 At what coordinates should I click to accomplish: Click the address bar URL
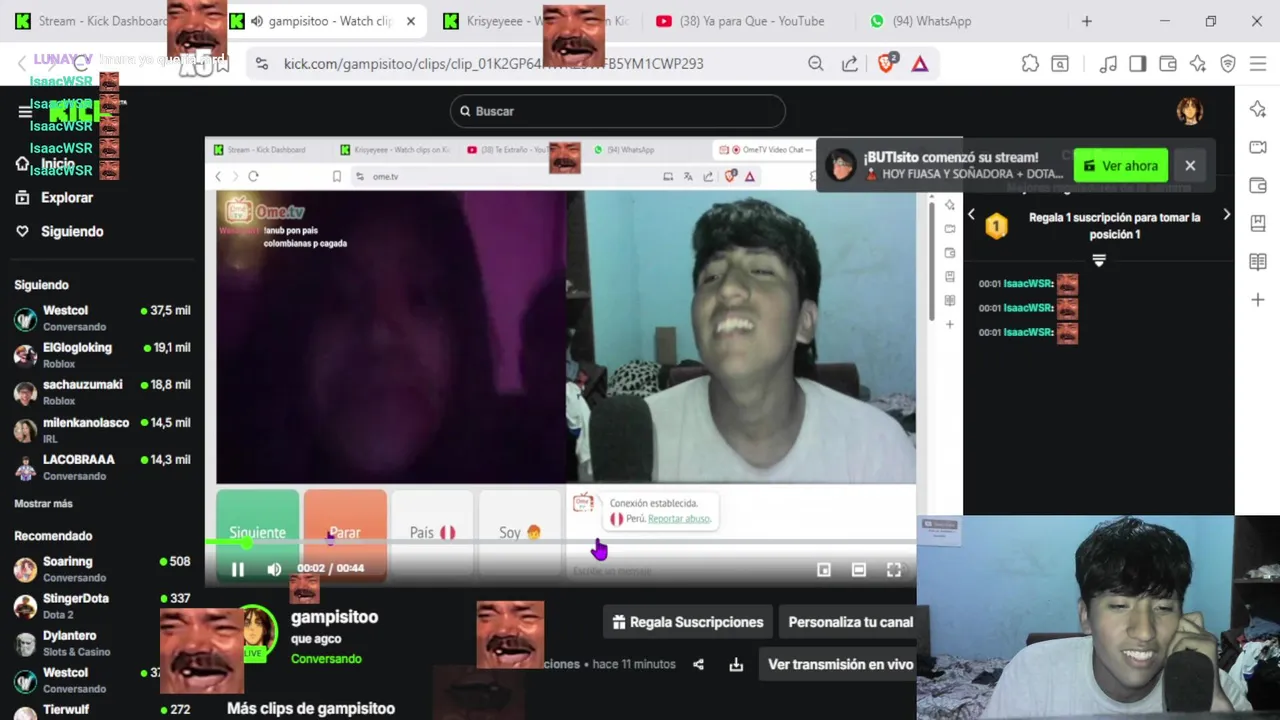tap(494, 64)
